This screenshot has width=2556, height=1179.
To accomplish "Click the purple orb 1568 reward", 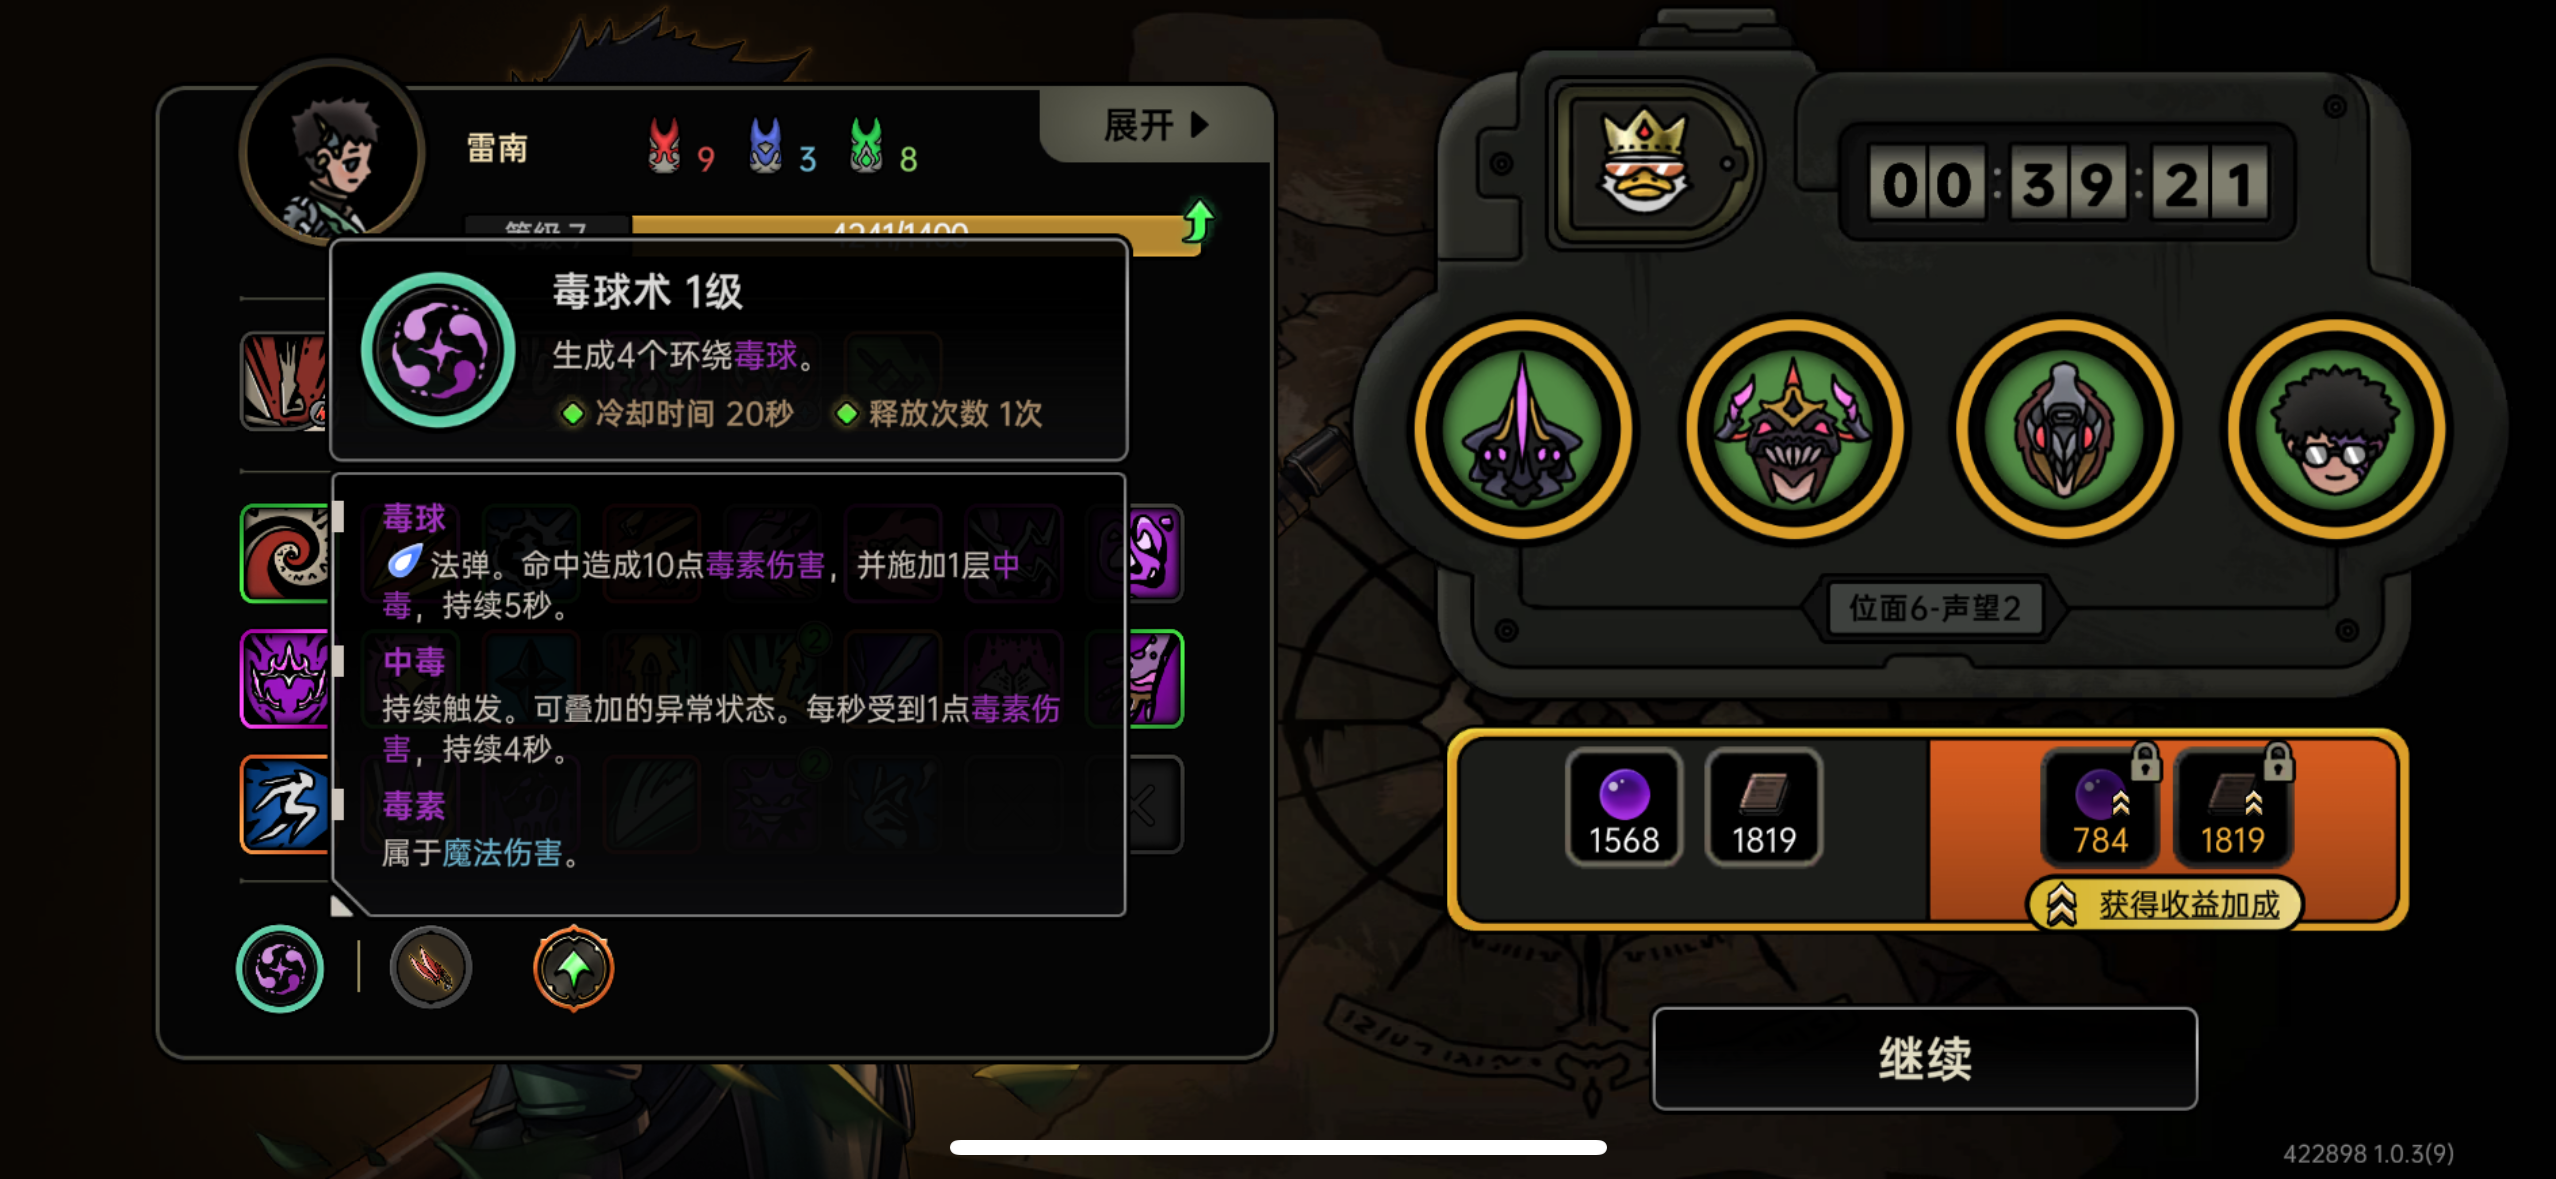I will click(x=1624, y=808).
